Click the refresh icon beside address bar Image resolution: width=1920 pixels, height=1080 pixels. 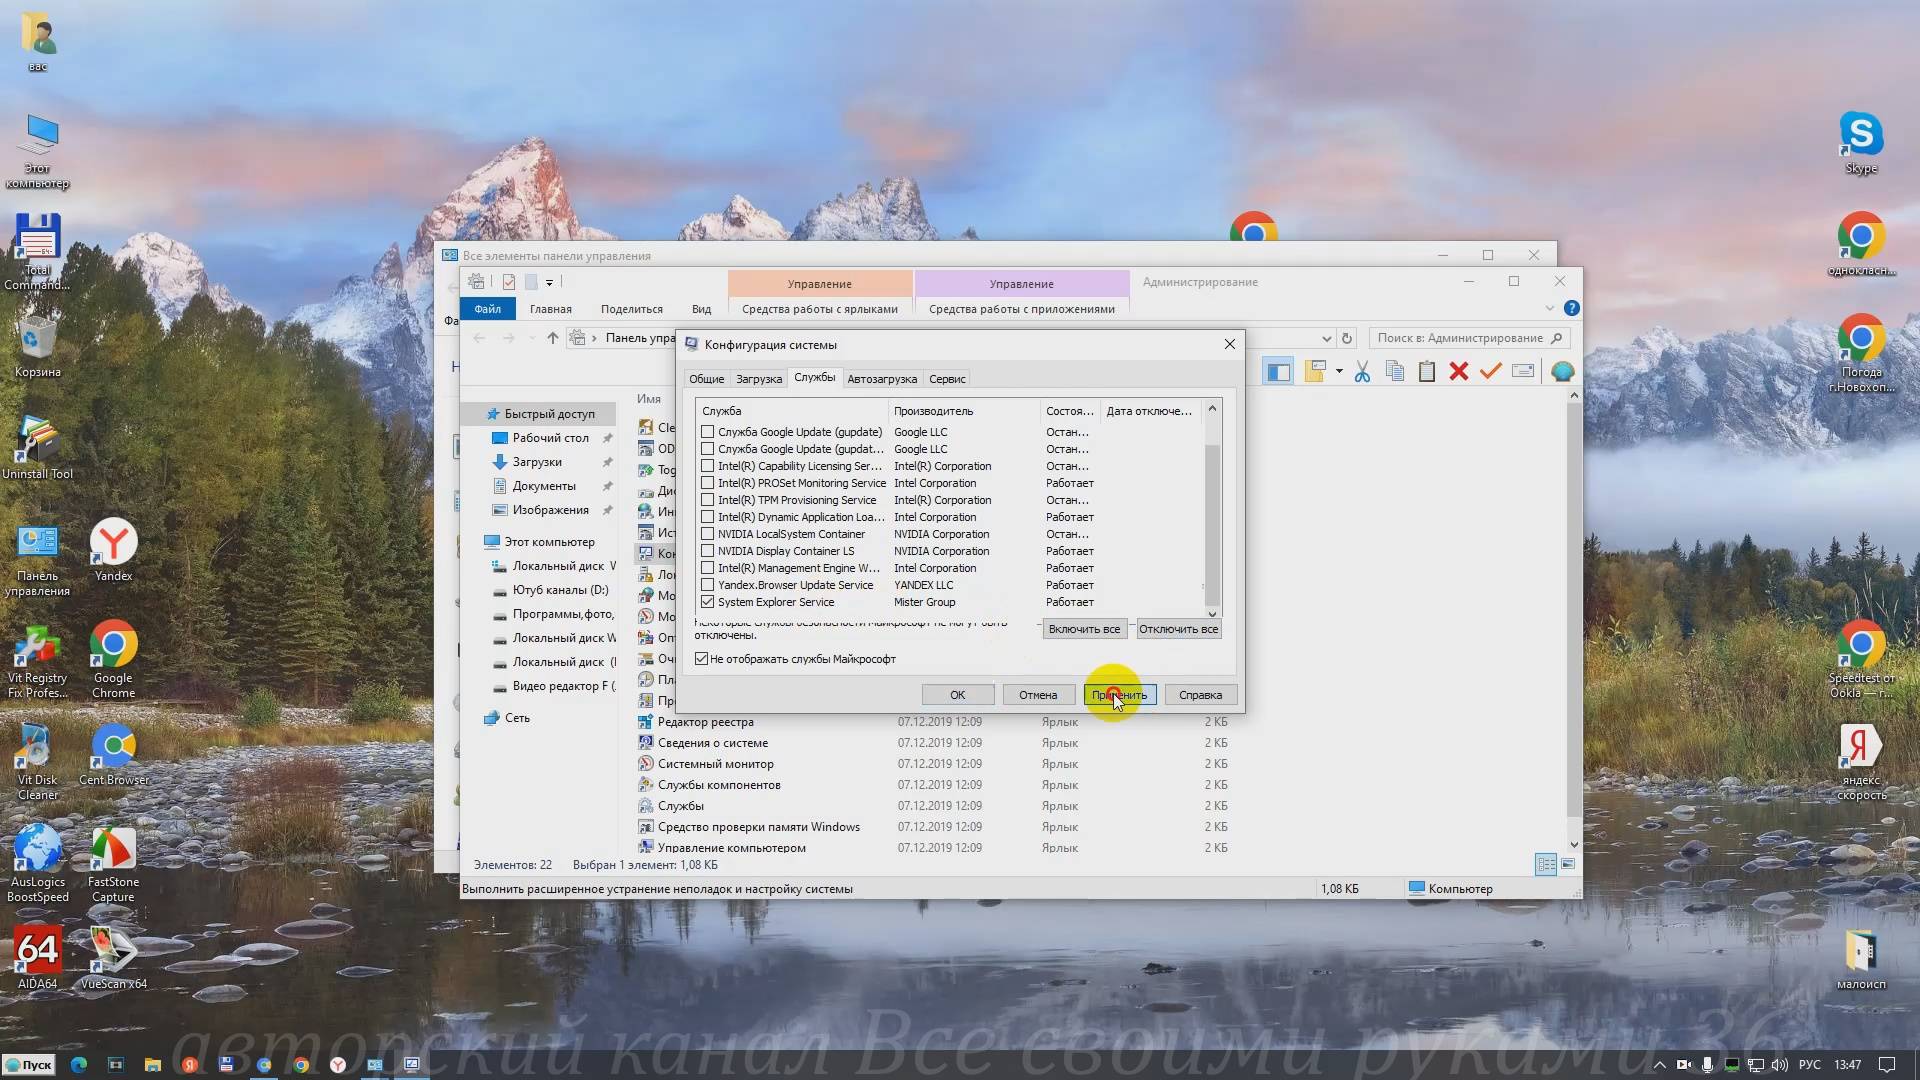[x=1347, y=338]
